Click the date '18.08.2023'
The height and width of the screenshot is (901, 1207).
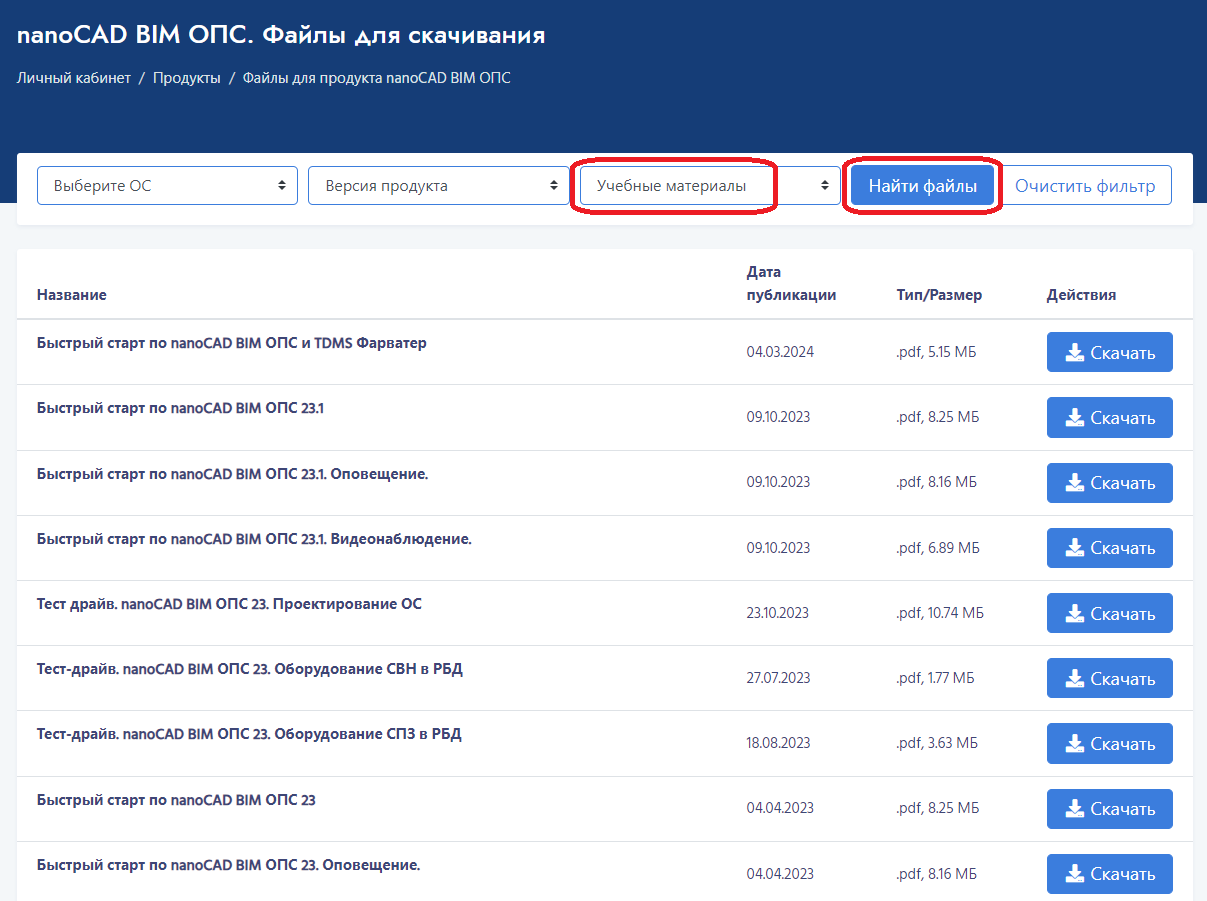coord(778,743)
